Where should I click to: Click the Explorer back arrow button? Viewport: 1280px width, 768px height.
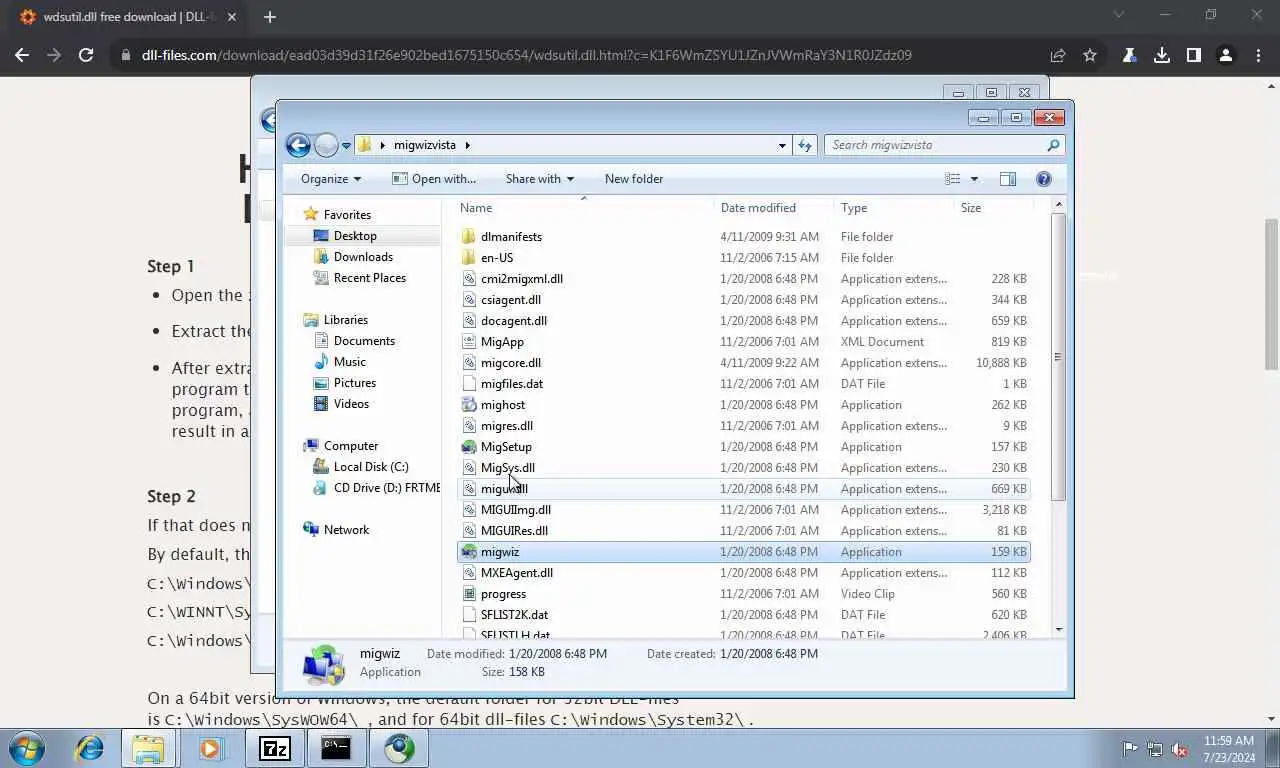pos(298,145)
